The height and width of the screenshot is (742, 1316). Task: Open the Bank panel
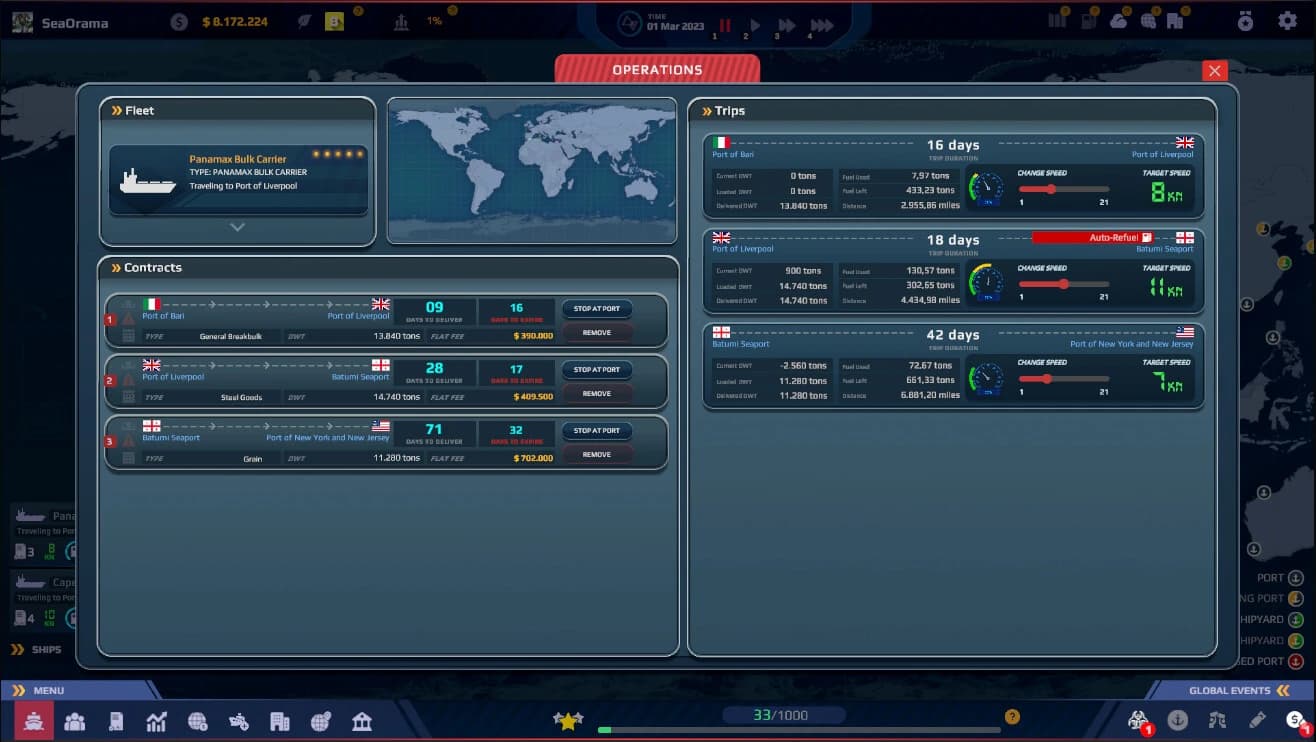pyautogui.click(x=361, y=720)
